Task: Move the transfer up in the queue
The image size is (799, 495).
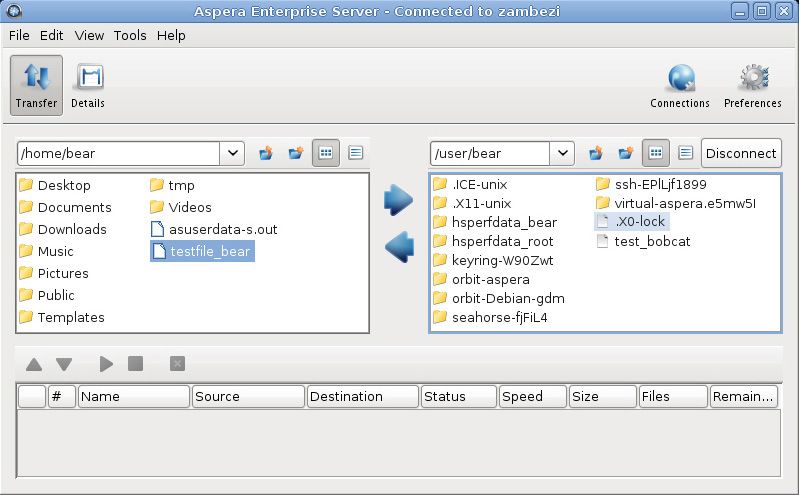Action: click(34, 364)
